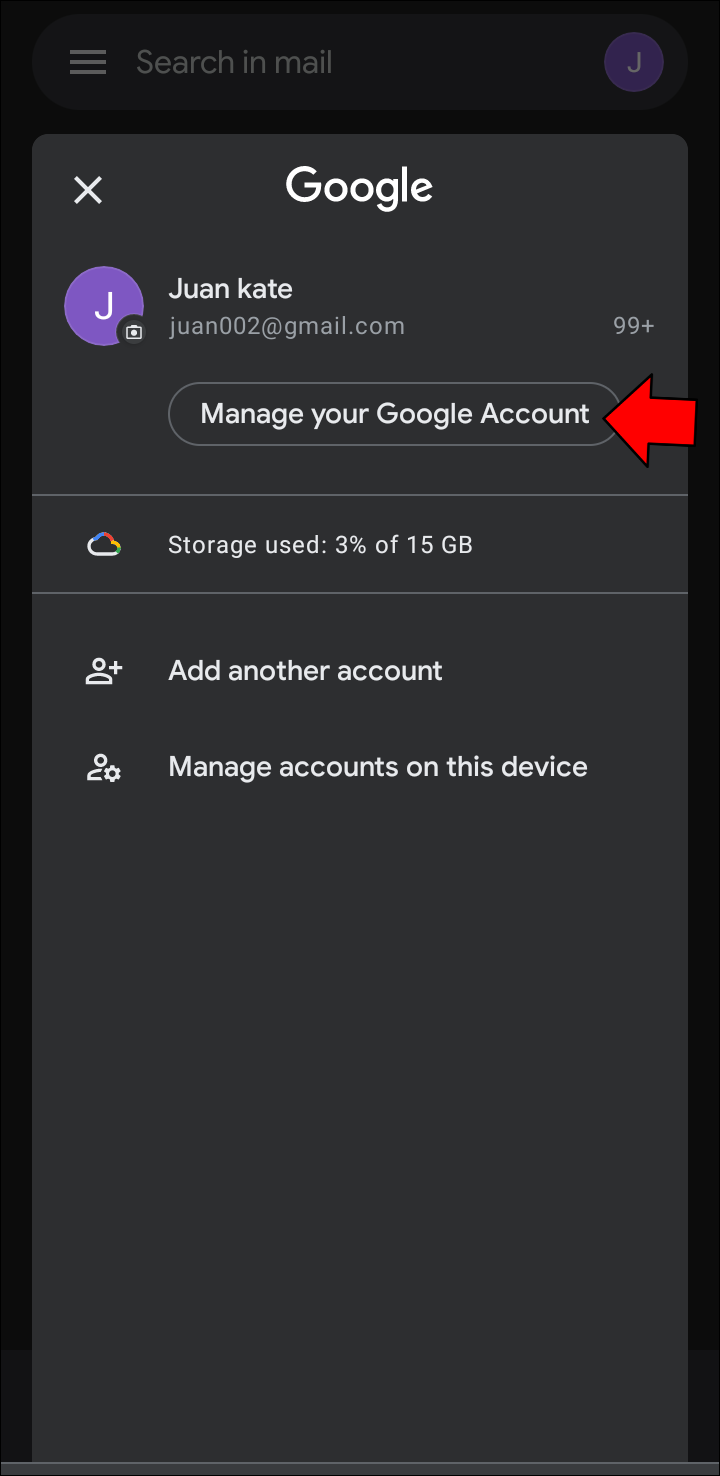Image resolution: width=720 pixels, height=1476 pixels.
Task: Select Add another account
Action: pos(305,671)
